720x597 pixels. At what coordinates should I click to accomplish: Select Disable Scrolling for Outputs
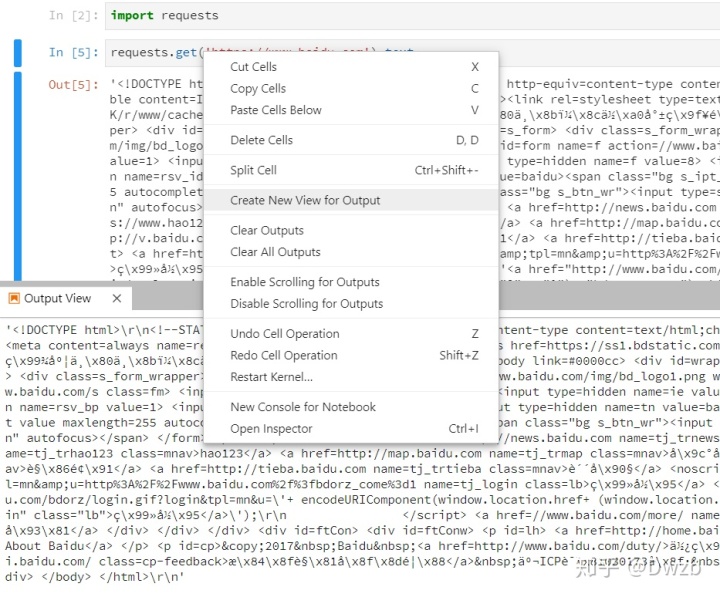click(x=351, y=304)
